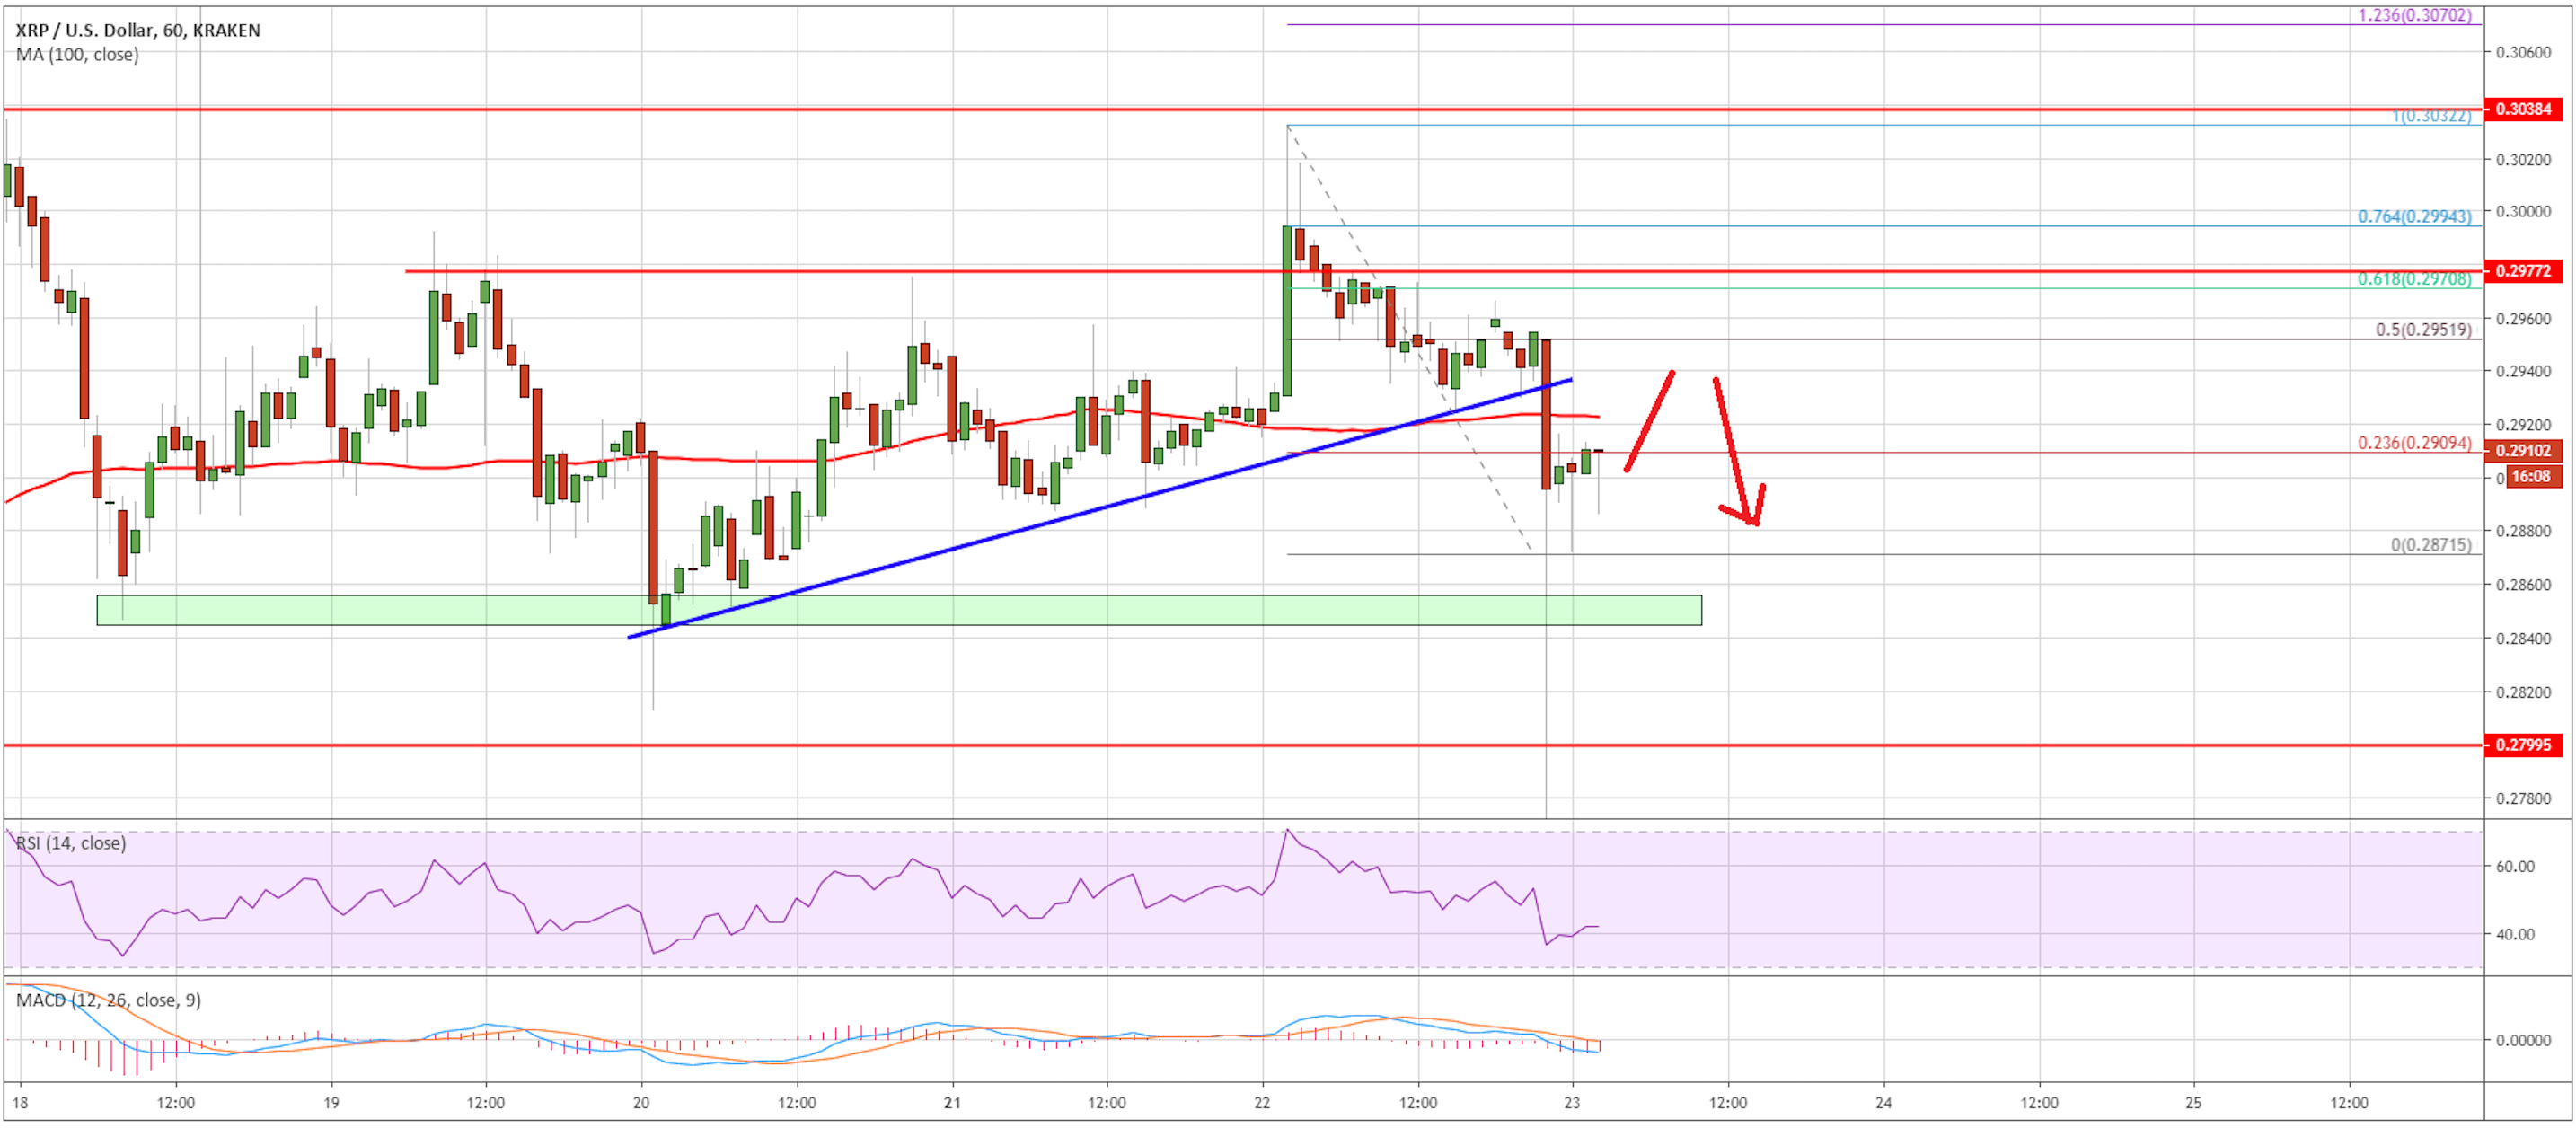Click the XRP / U.S. Dollar chart title
Screen dimensions: 2576x1128
click(138, 30)
